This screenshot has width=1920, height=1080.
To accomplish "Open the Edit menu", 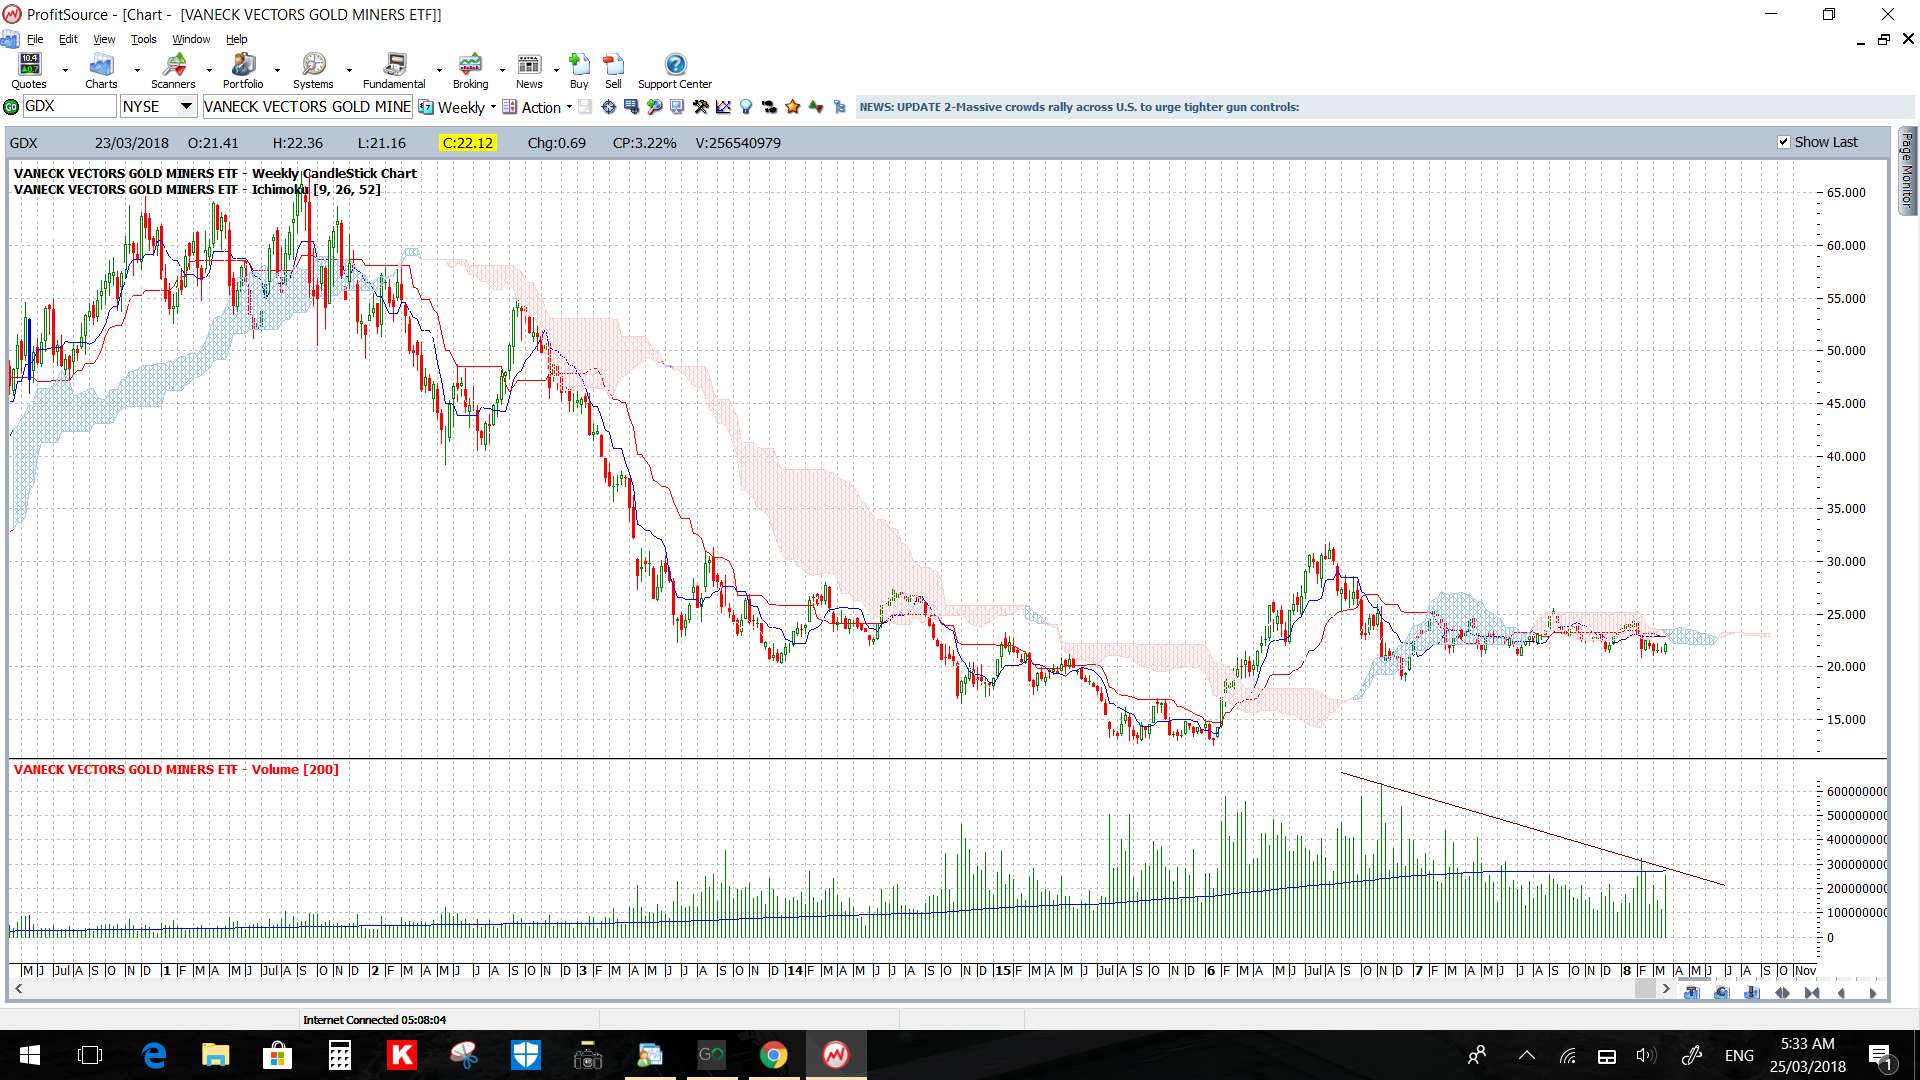I will click(x=68, y=39).
